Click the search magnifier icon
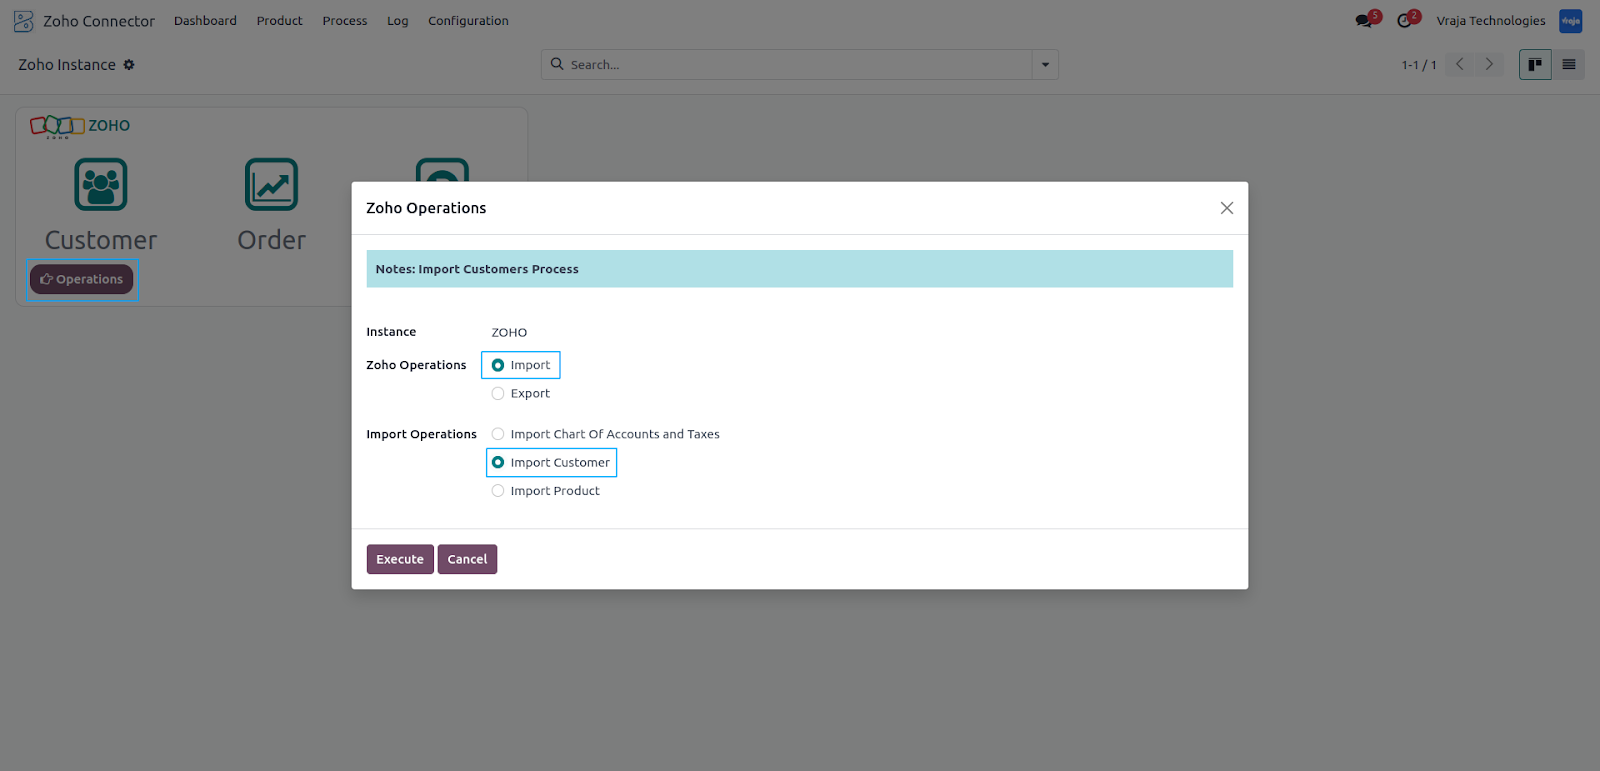 (x=557, y=64)
